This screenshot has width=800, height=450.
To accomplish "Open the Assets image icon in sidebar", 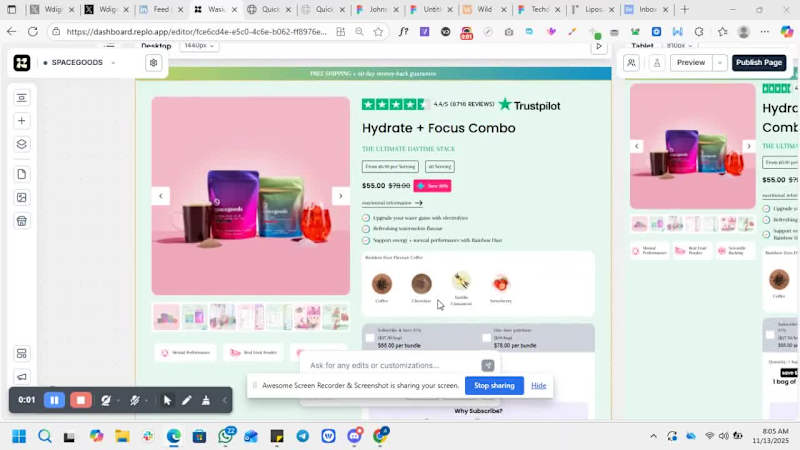I will tap(21, 197).
